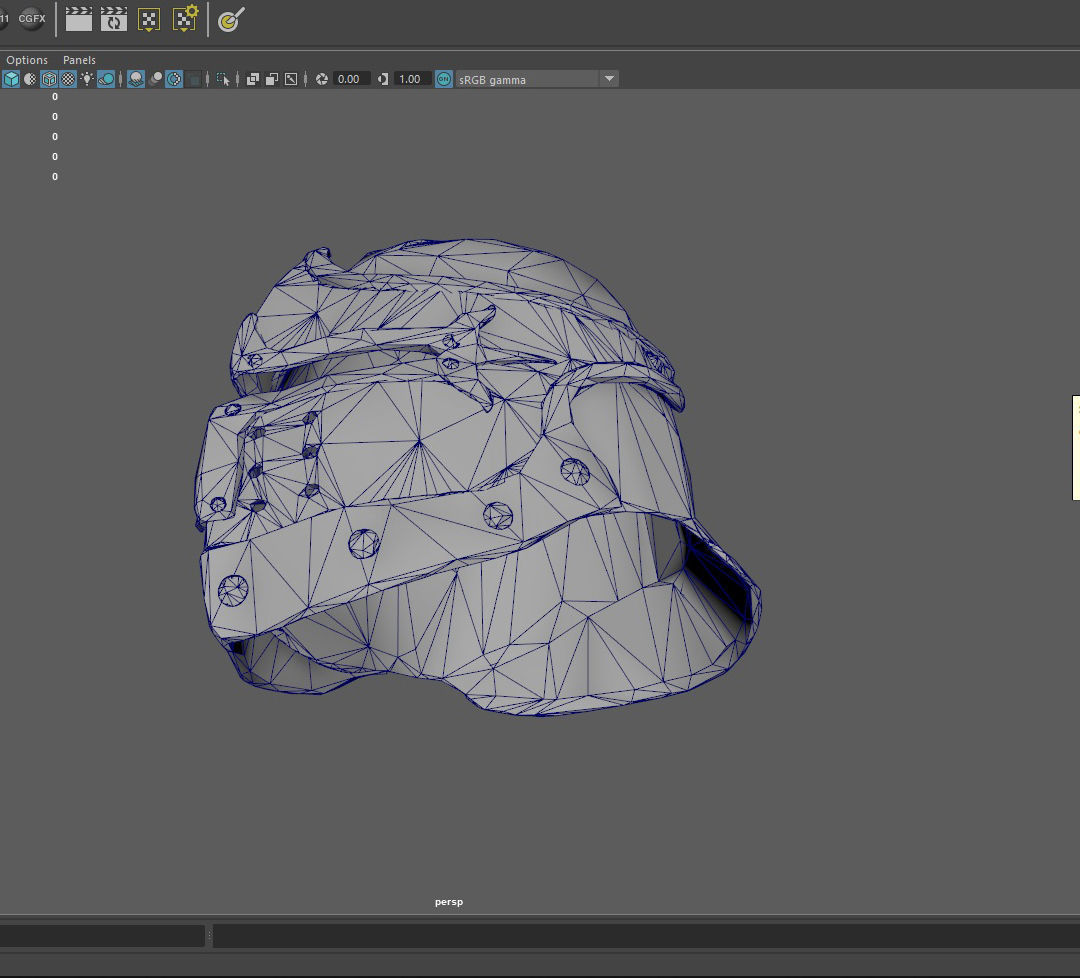Toggle screen space ambient occlusion icon
Image resolution: width=1080 pixels, height=978 pixels.
coord(136,79)
